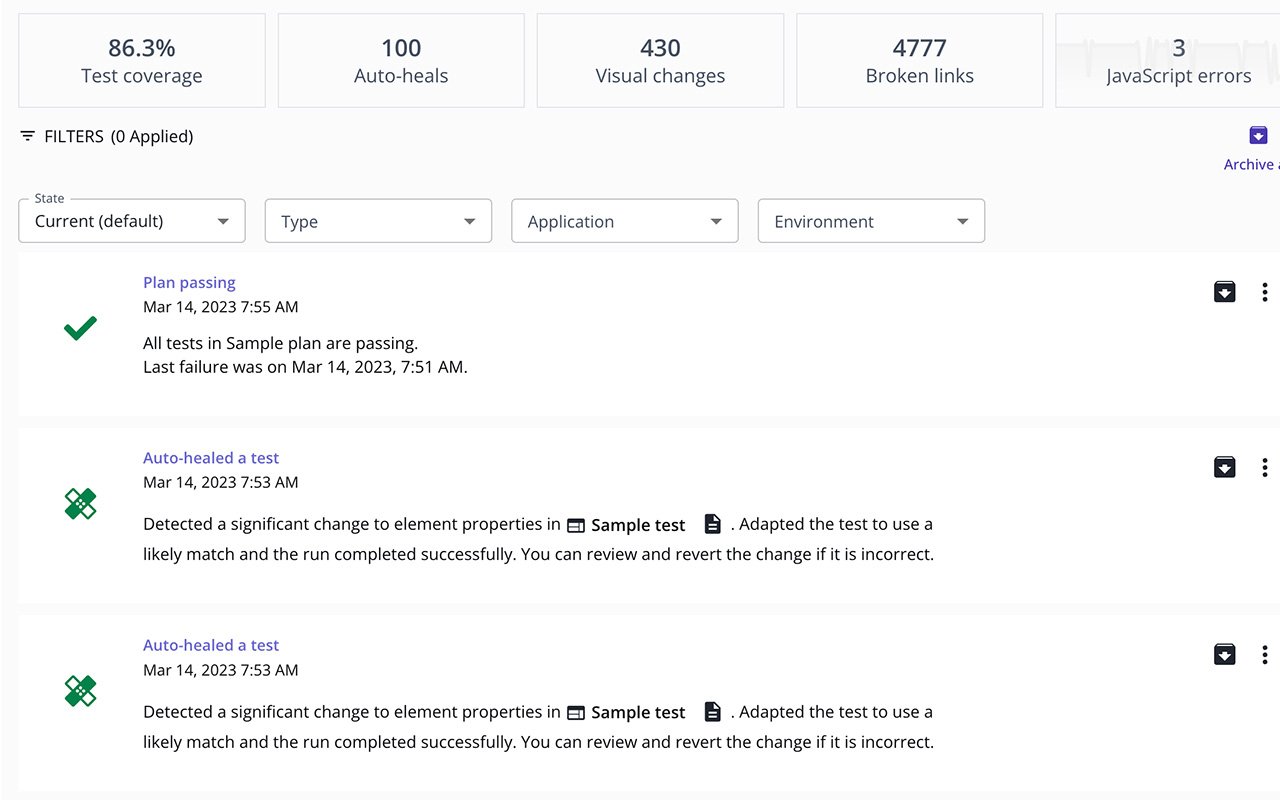Expand the Type dropdown
1280x800 pixels.
coord(378,221)
